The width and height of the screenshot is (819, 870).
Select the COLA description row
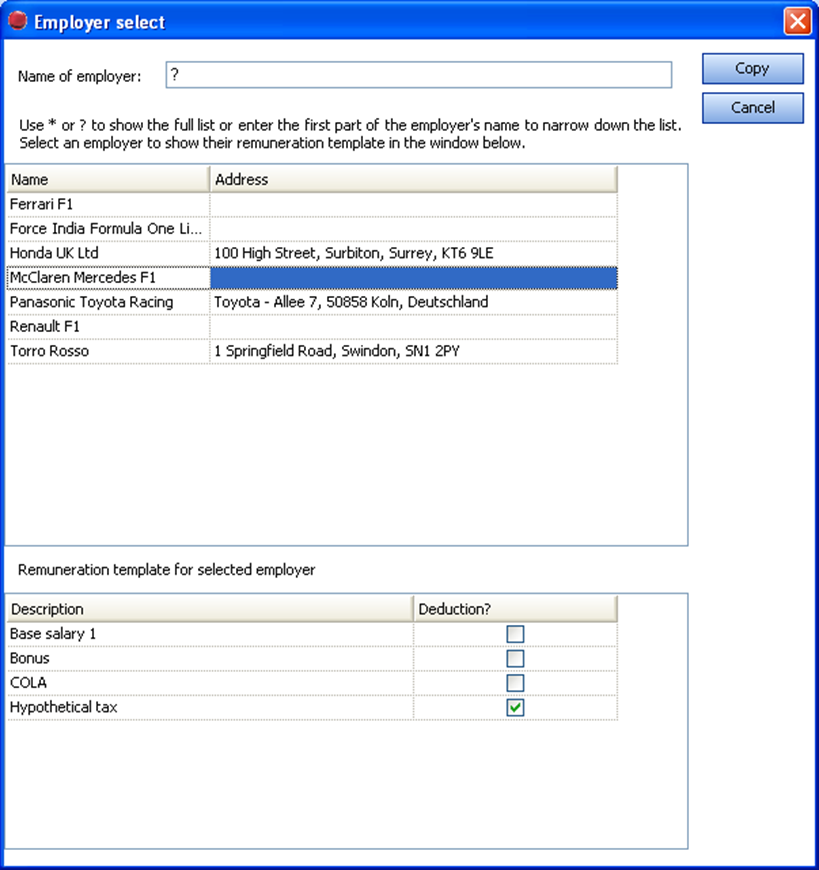tap(210, 682)
